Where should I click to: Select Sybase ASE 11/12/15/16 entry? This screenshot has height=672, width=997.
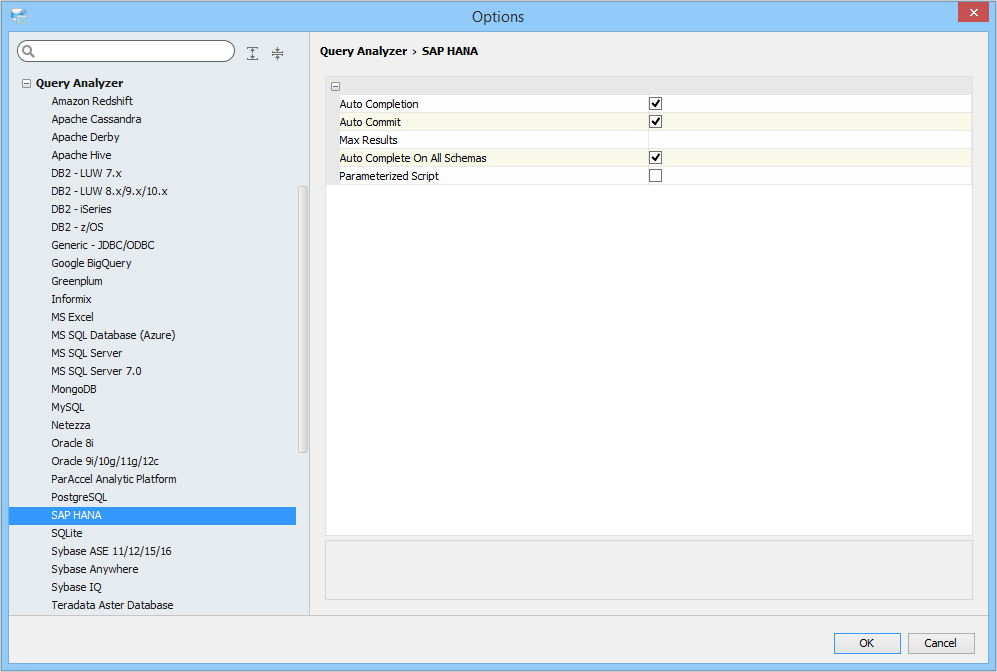click(111, 551)
